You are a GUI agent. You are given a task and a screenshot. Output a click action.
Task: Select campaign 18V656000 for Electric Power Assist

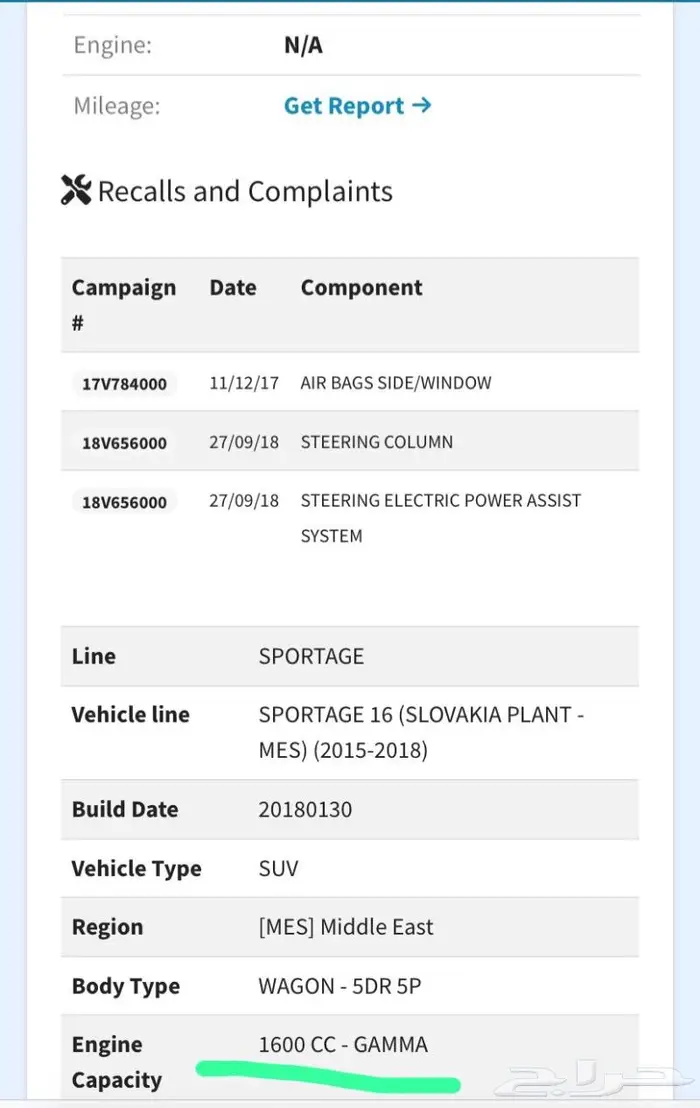click(x=124, y=502)
